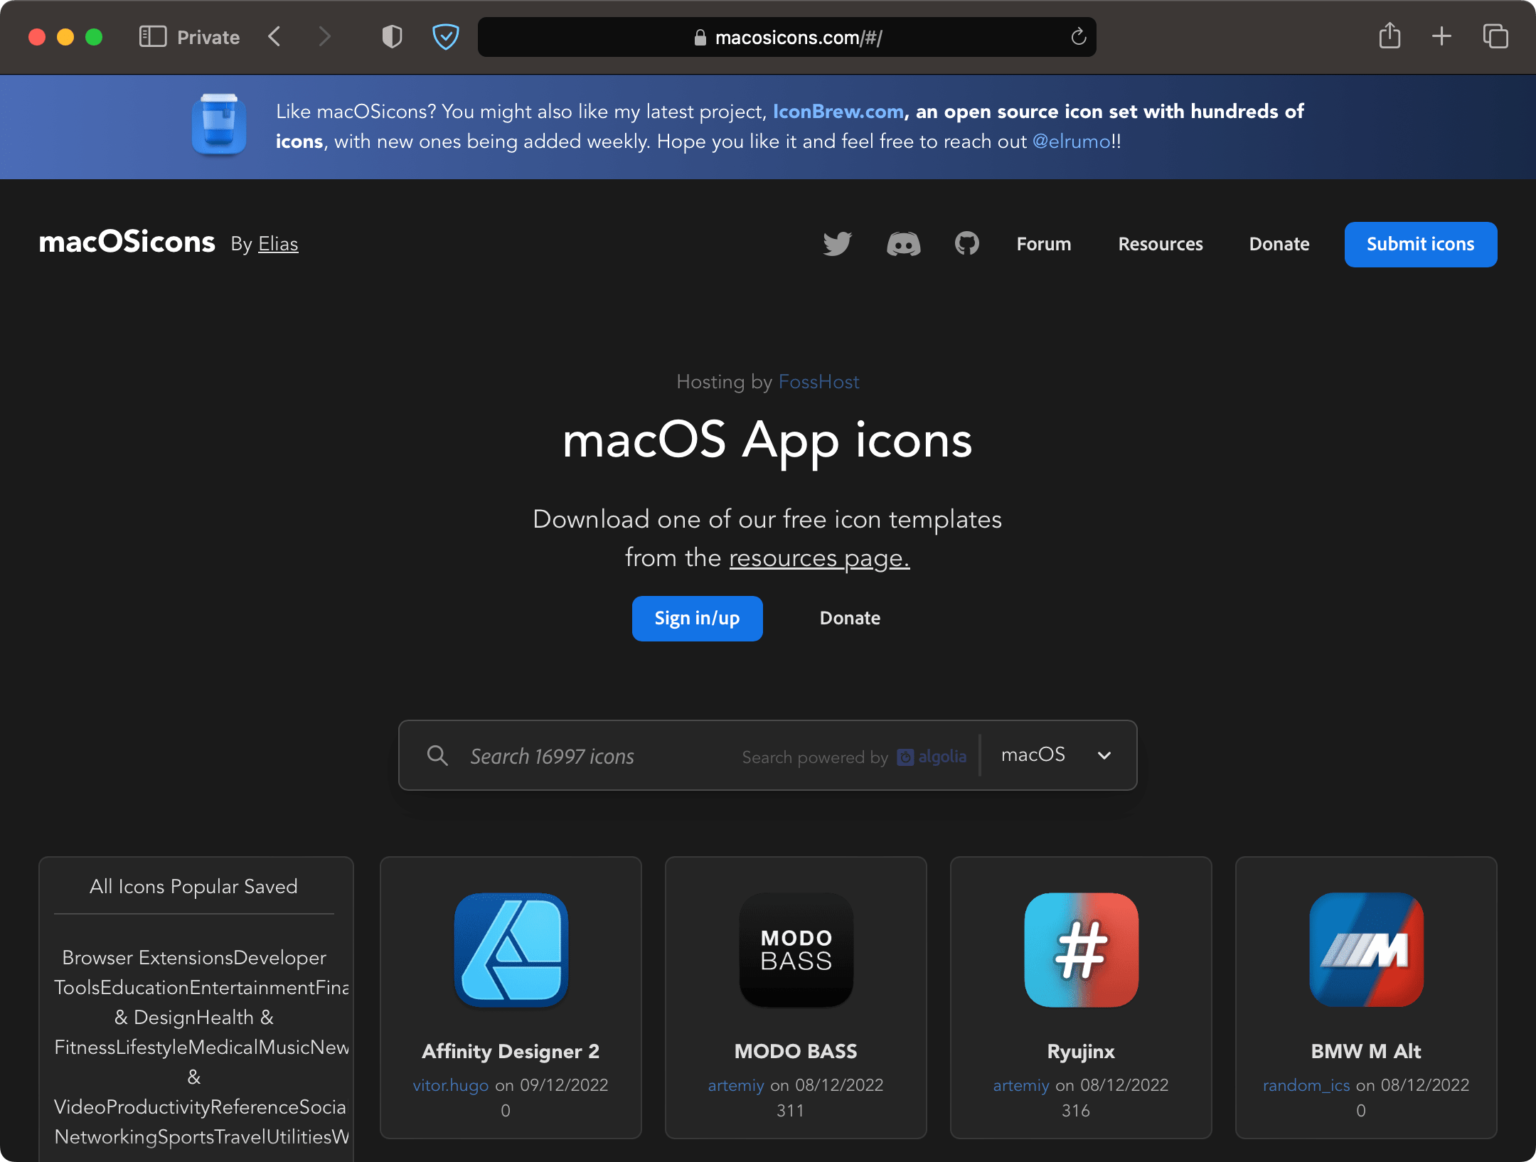Screen dimensions: 1536x1162
Task: Click the macOSicons logo
Action: (x=127, y=242)
